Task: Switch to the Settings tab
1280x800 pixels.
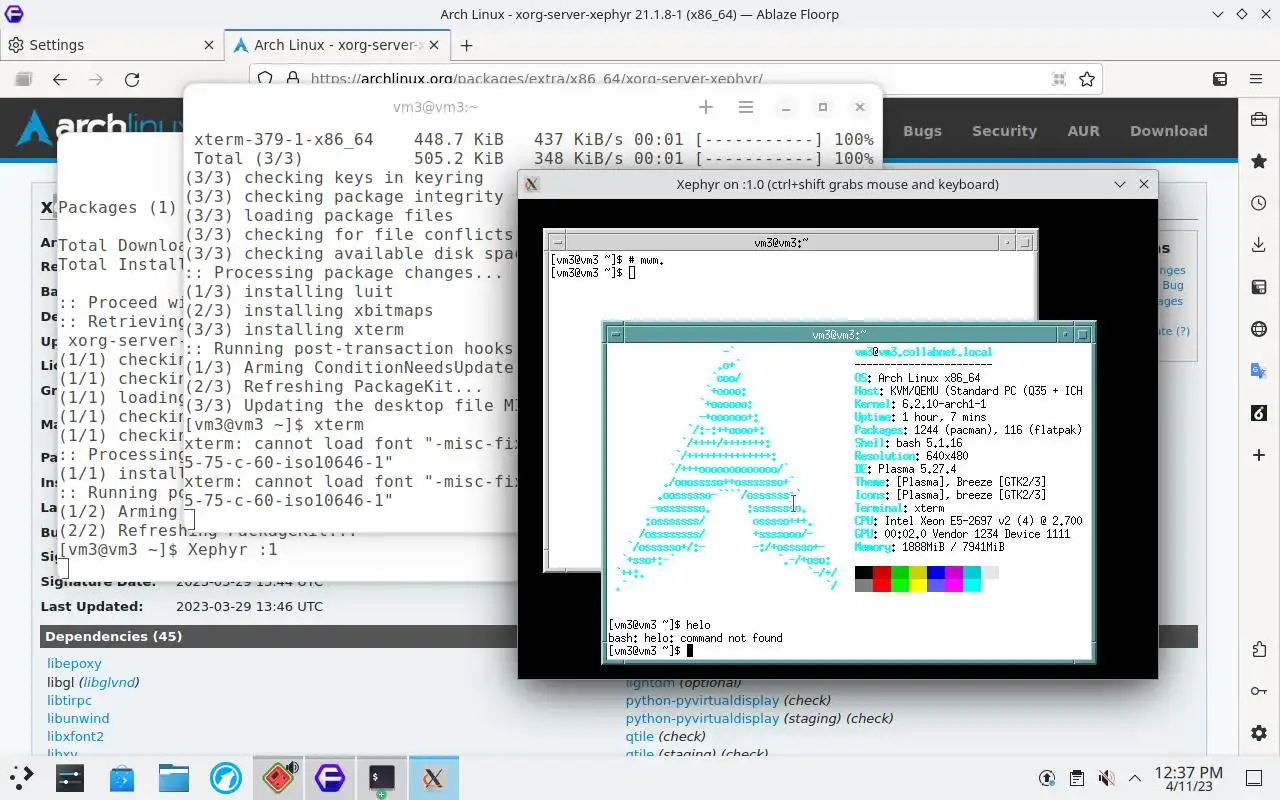Action: pos(110,45)
